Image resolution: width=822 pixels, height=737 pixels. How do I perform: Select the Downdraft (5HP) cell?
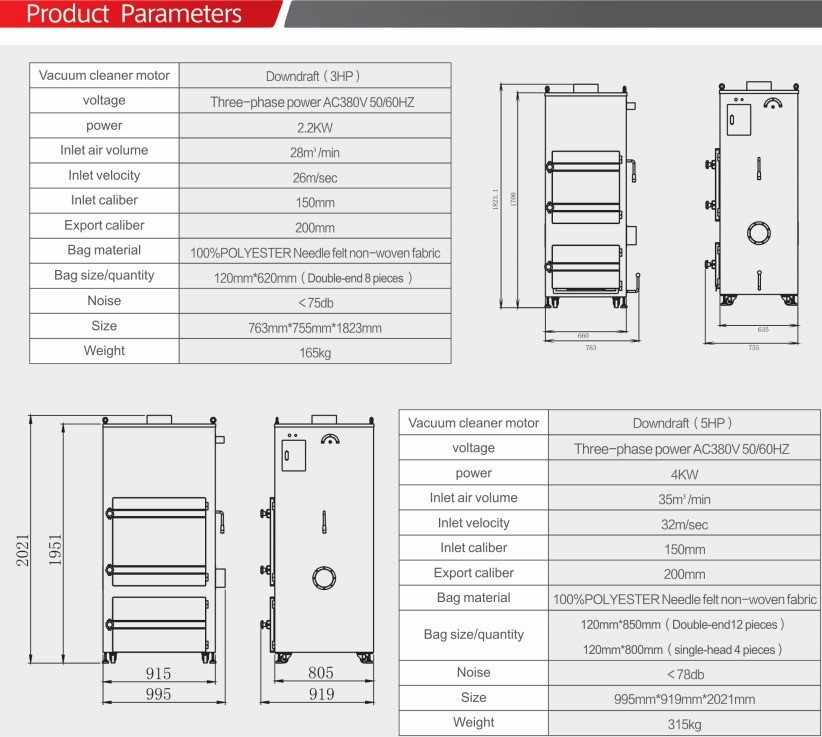[684, 424]
